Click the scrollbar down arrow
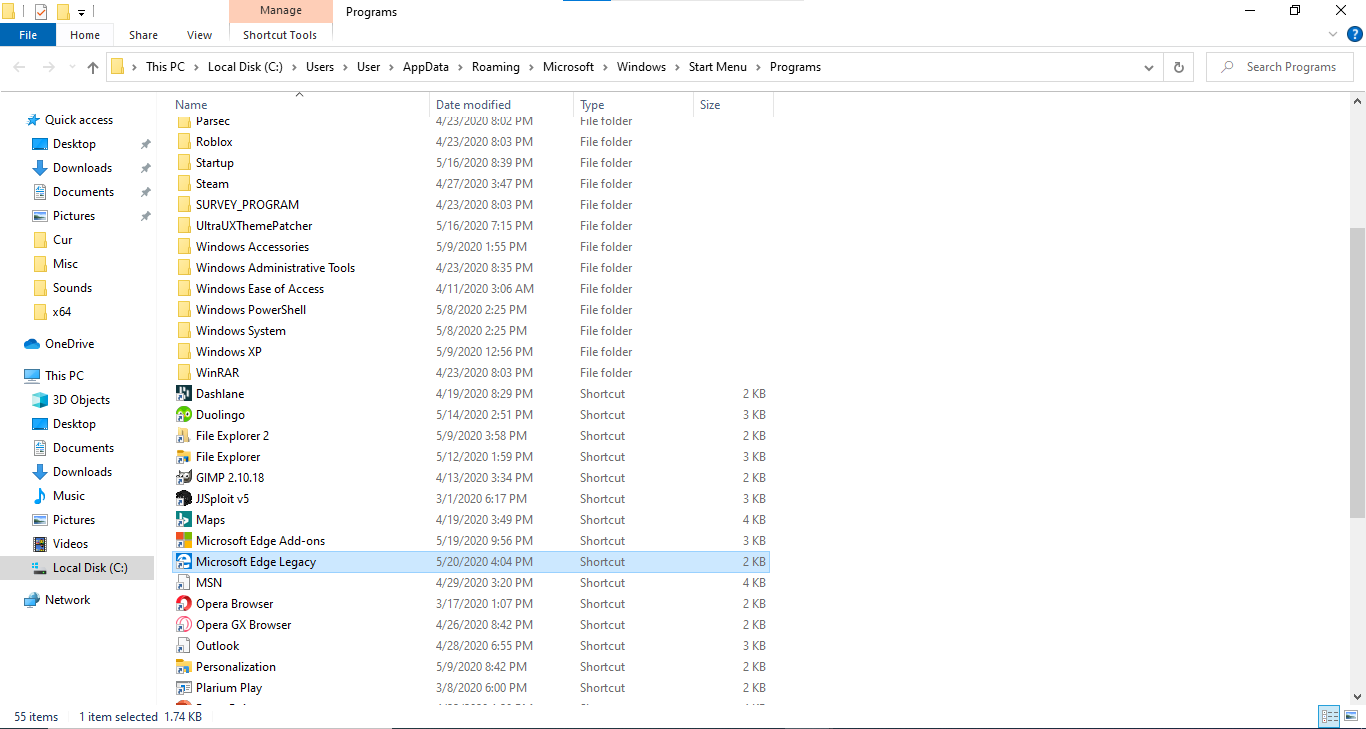This screenshot has width=1366, height=729. (1357, 697)
